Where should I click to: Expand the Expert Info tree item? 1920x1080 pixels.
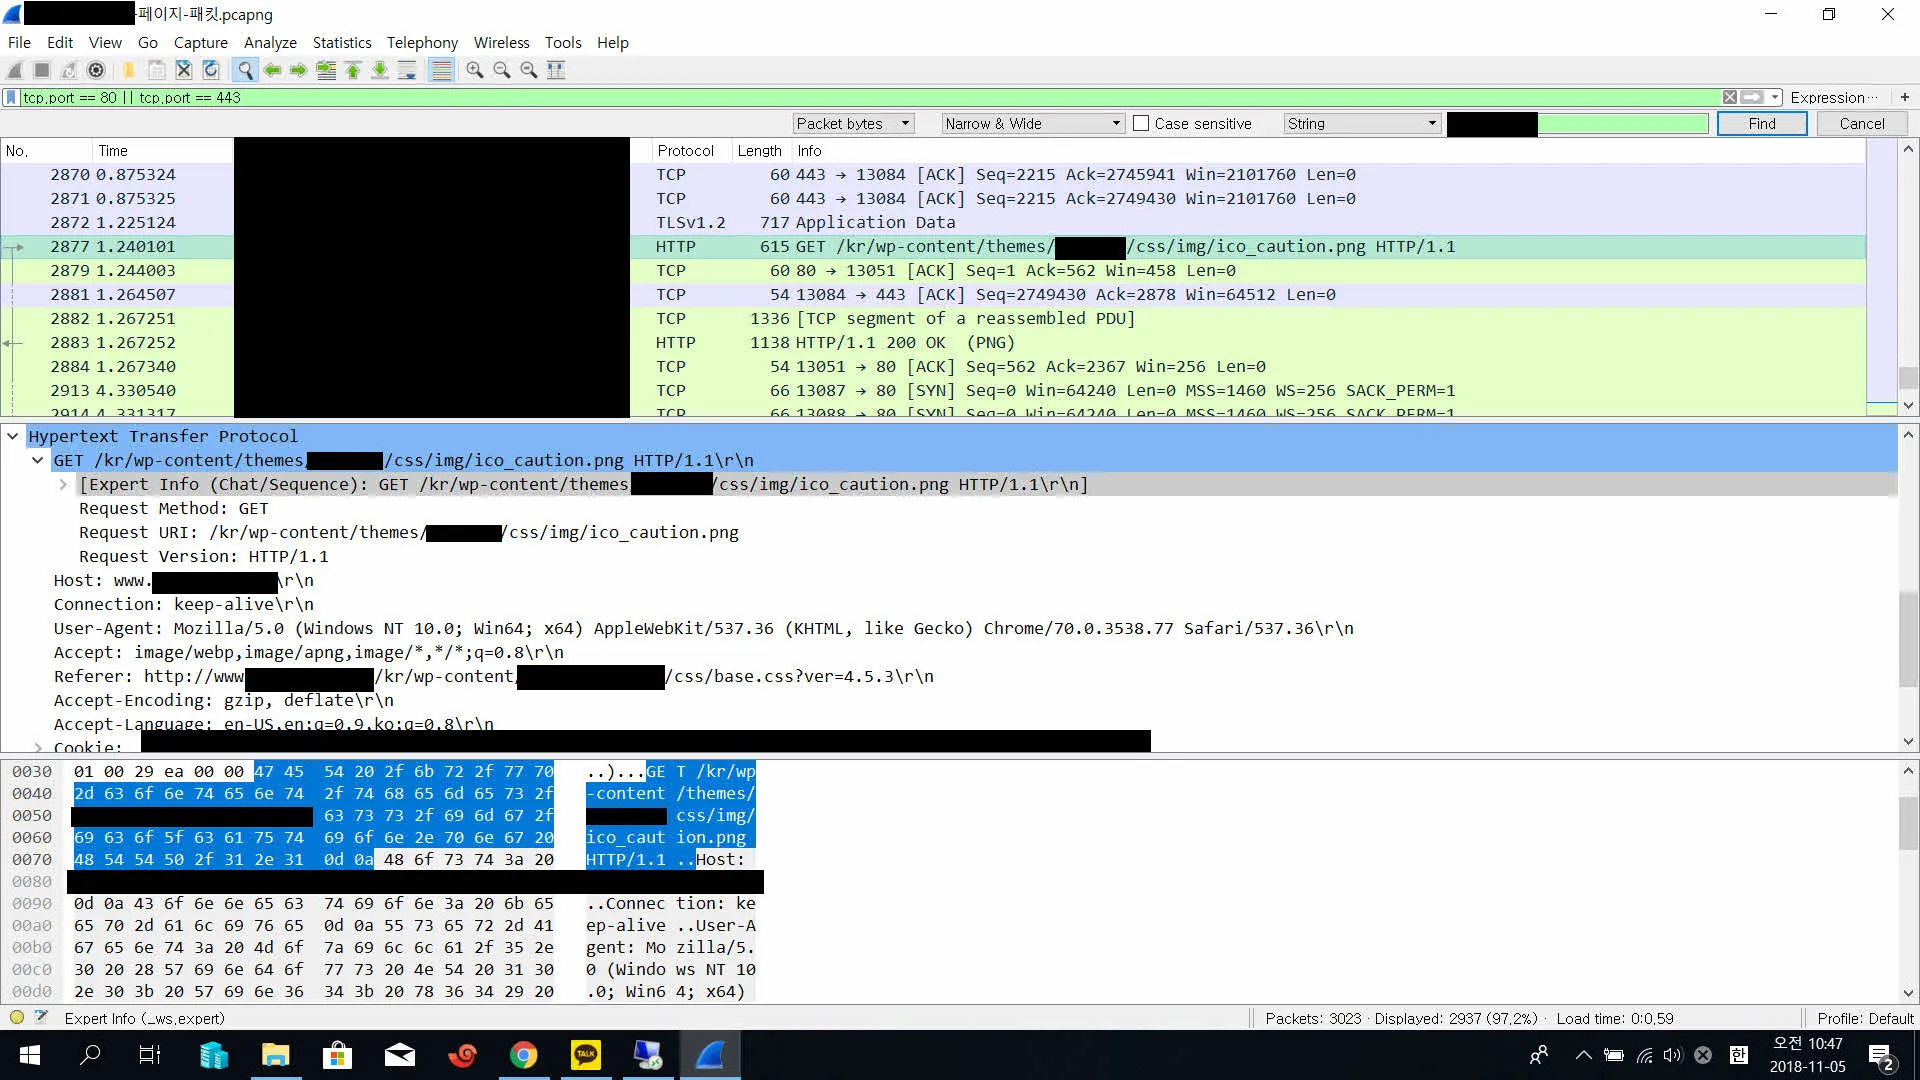(63, 485)
